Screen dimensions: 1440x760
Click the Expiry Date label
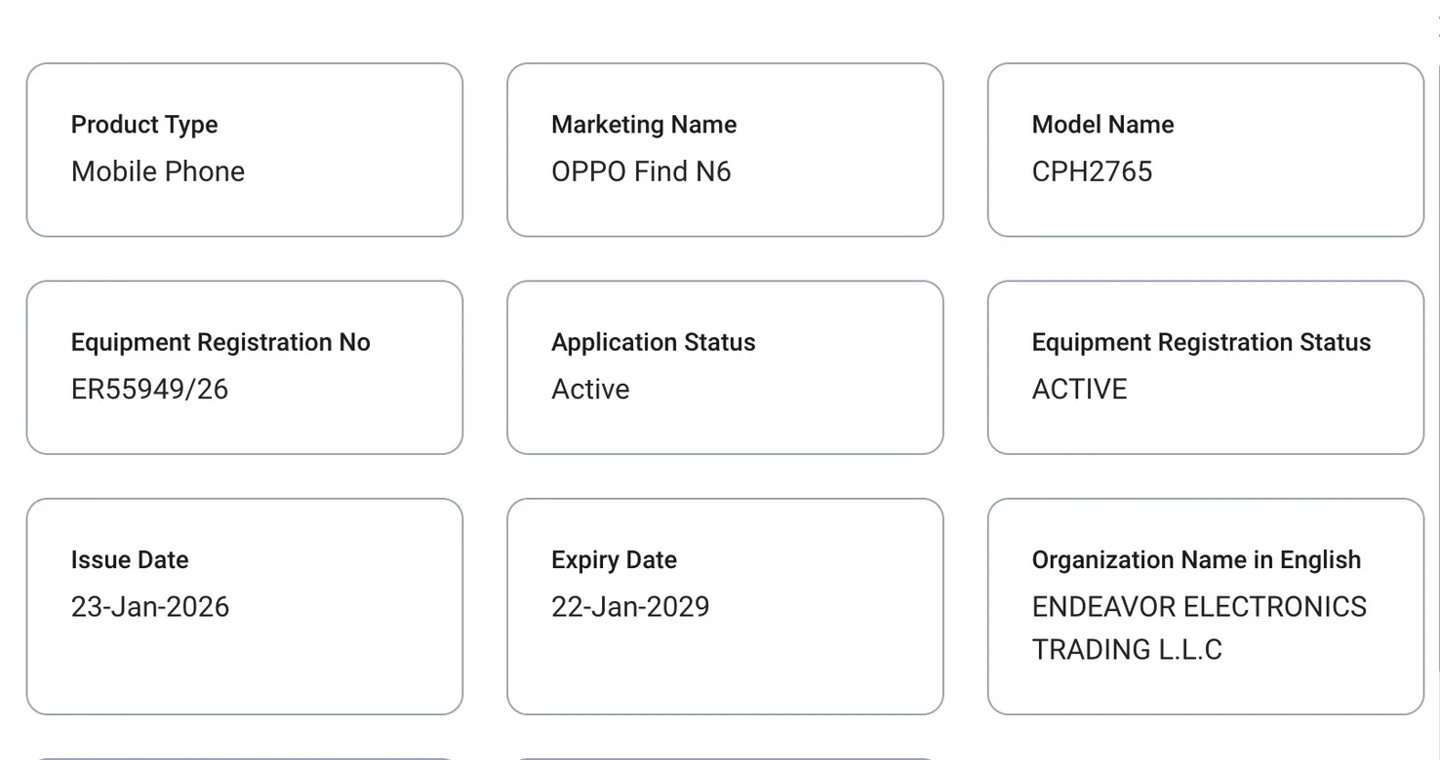[614, 560]
